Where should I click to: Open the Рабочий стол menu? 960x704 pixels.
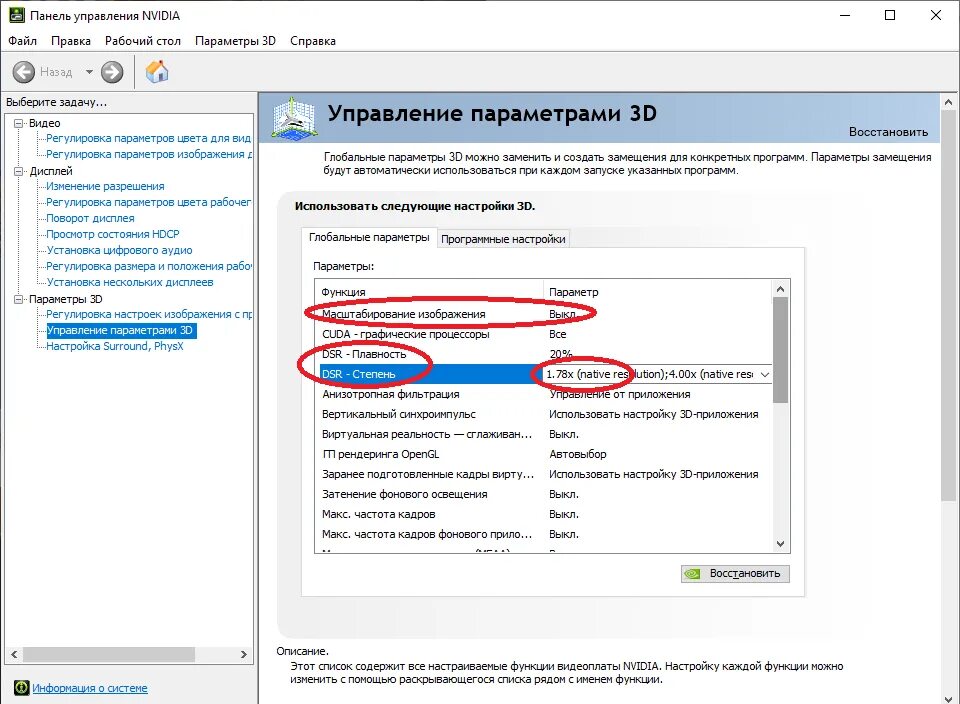pos(143,41)
